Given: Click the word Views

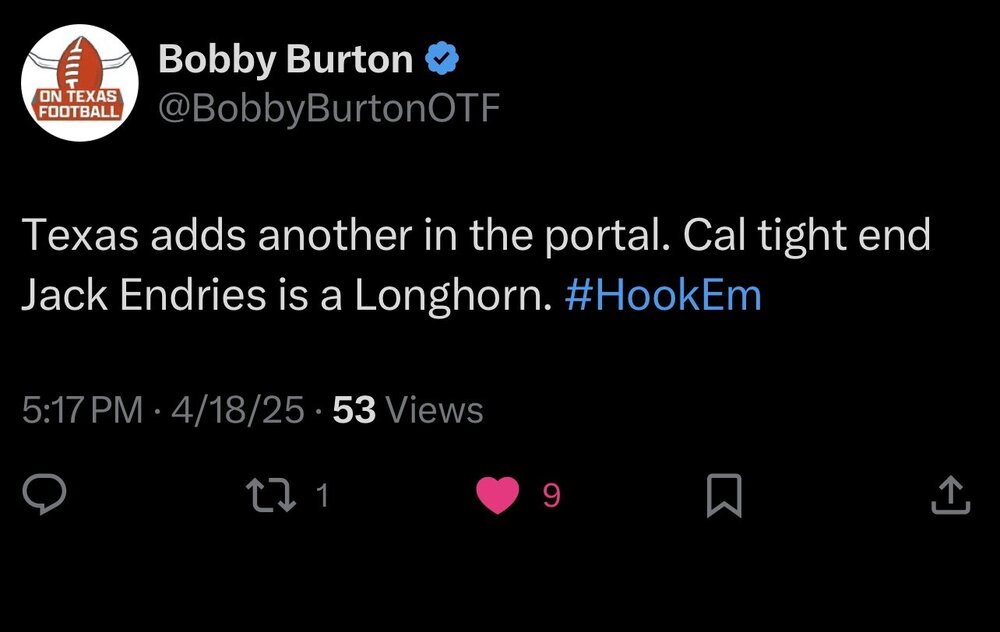Looking at the screenshot, I should coord(433,410).
